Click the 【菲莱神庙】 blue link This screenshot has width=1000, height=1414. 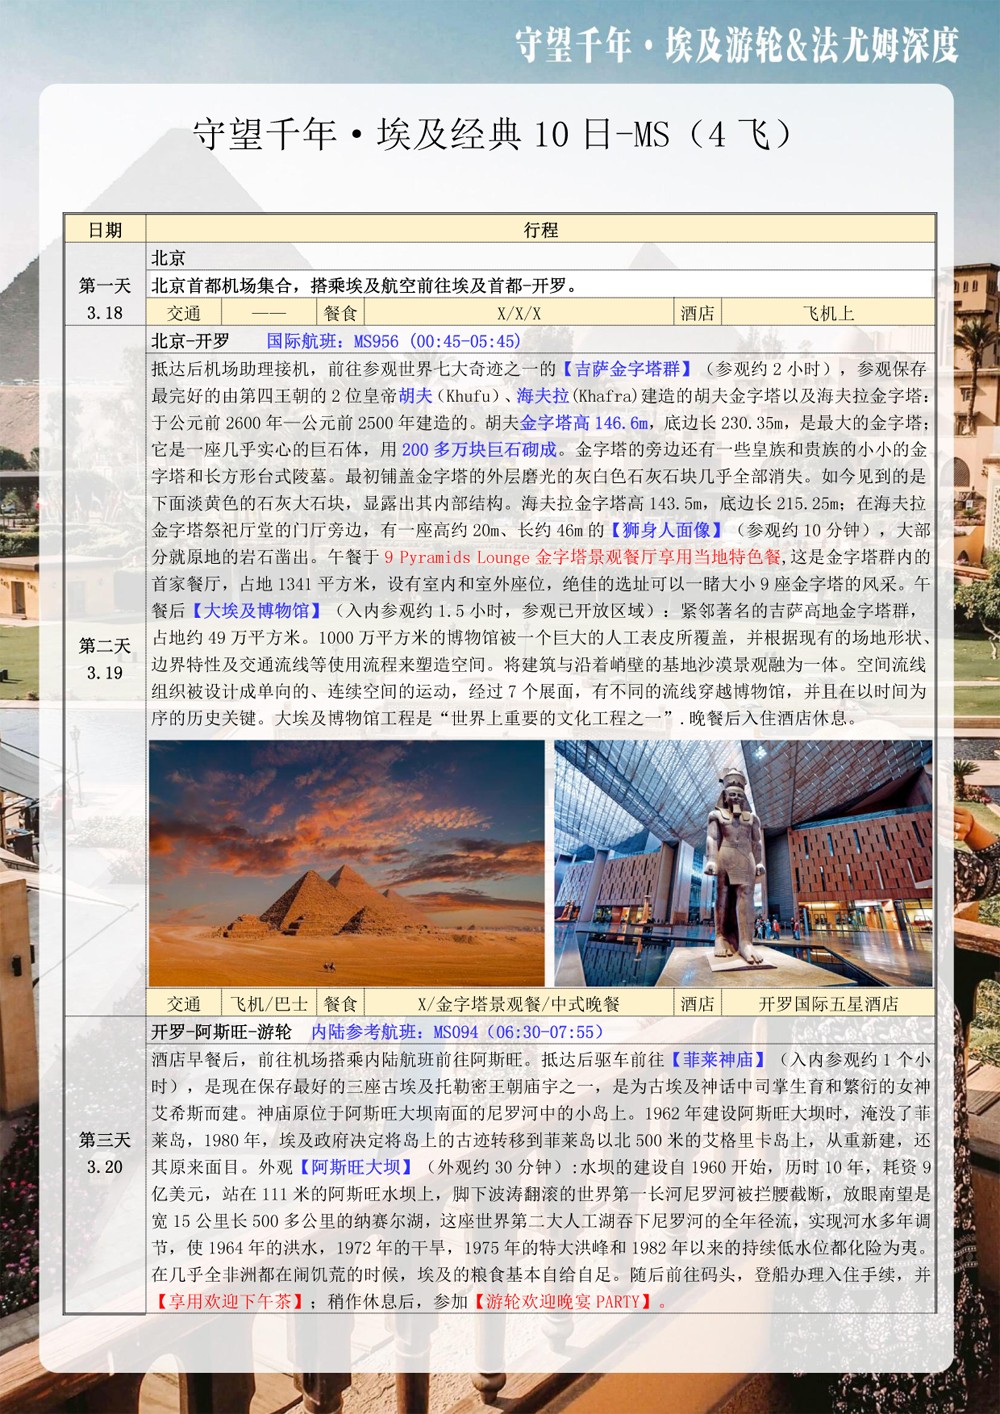click(x=718, y=1059)
